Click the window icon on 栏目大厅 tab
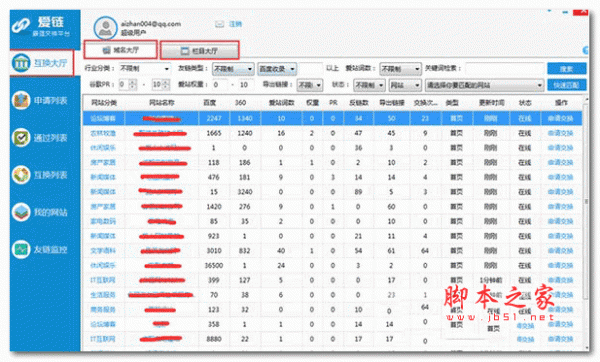 tap(185, 51)
